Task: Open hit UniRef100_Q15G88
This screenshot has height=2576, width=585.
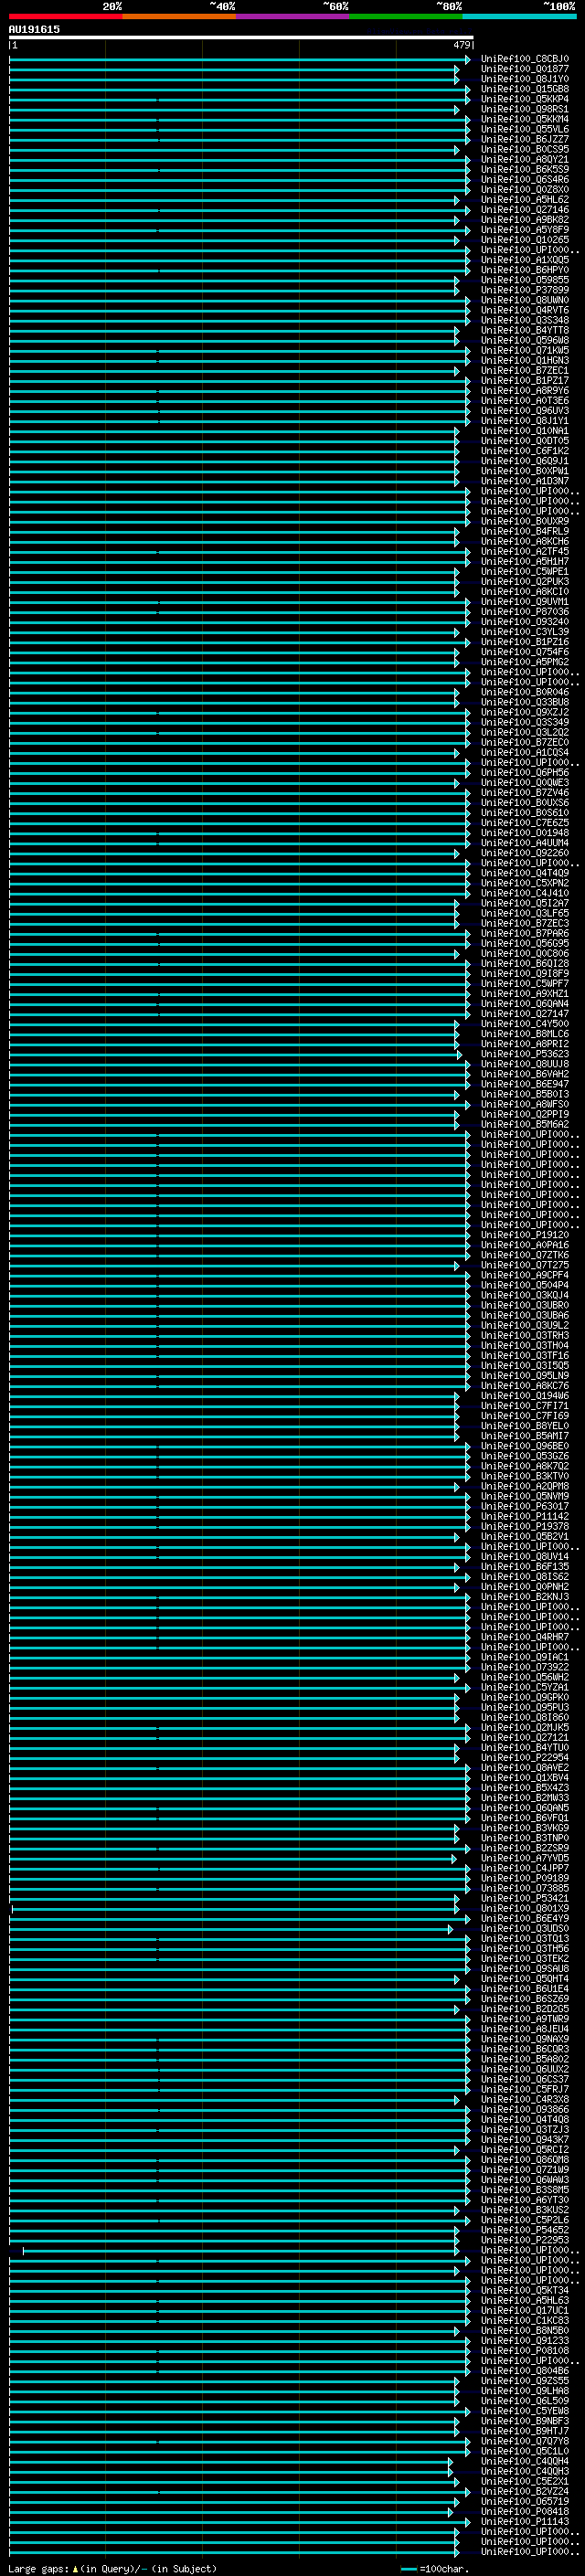Action: (525, 89)
